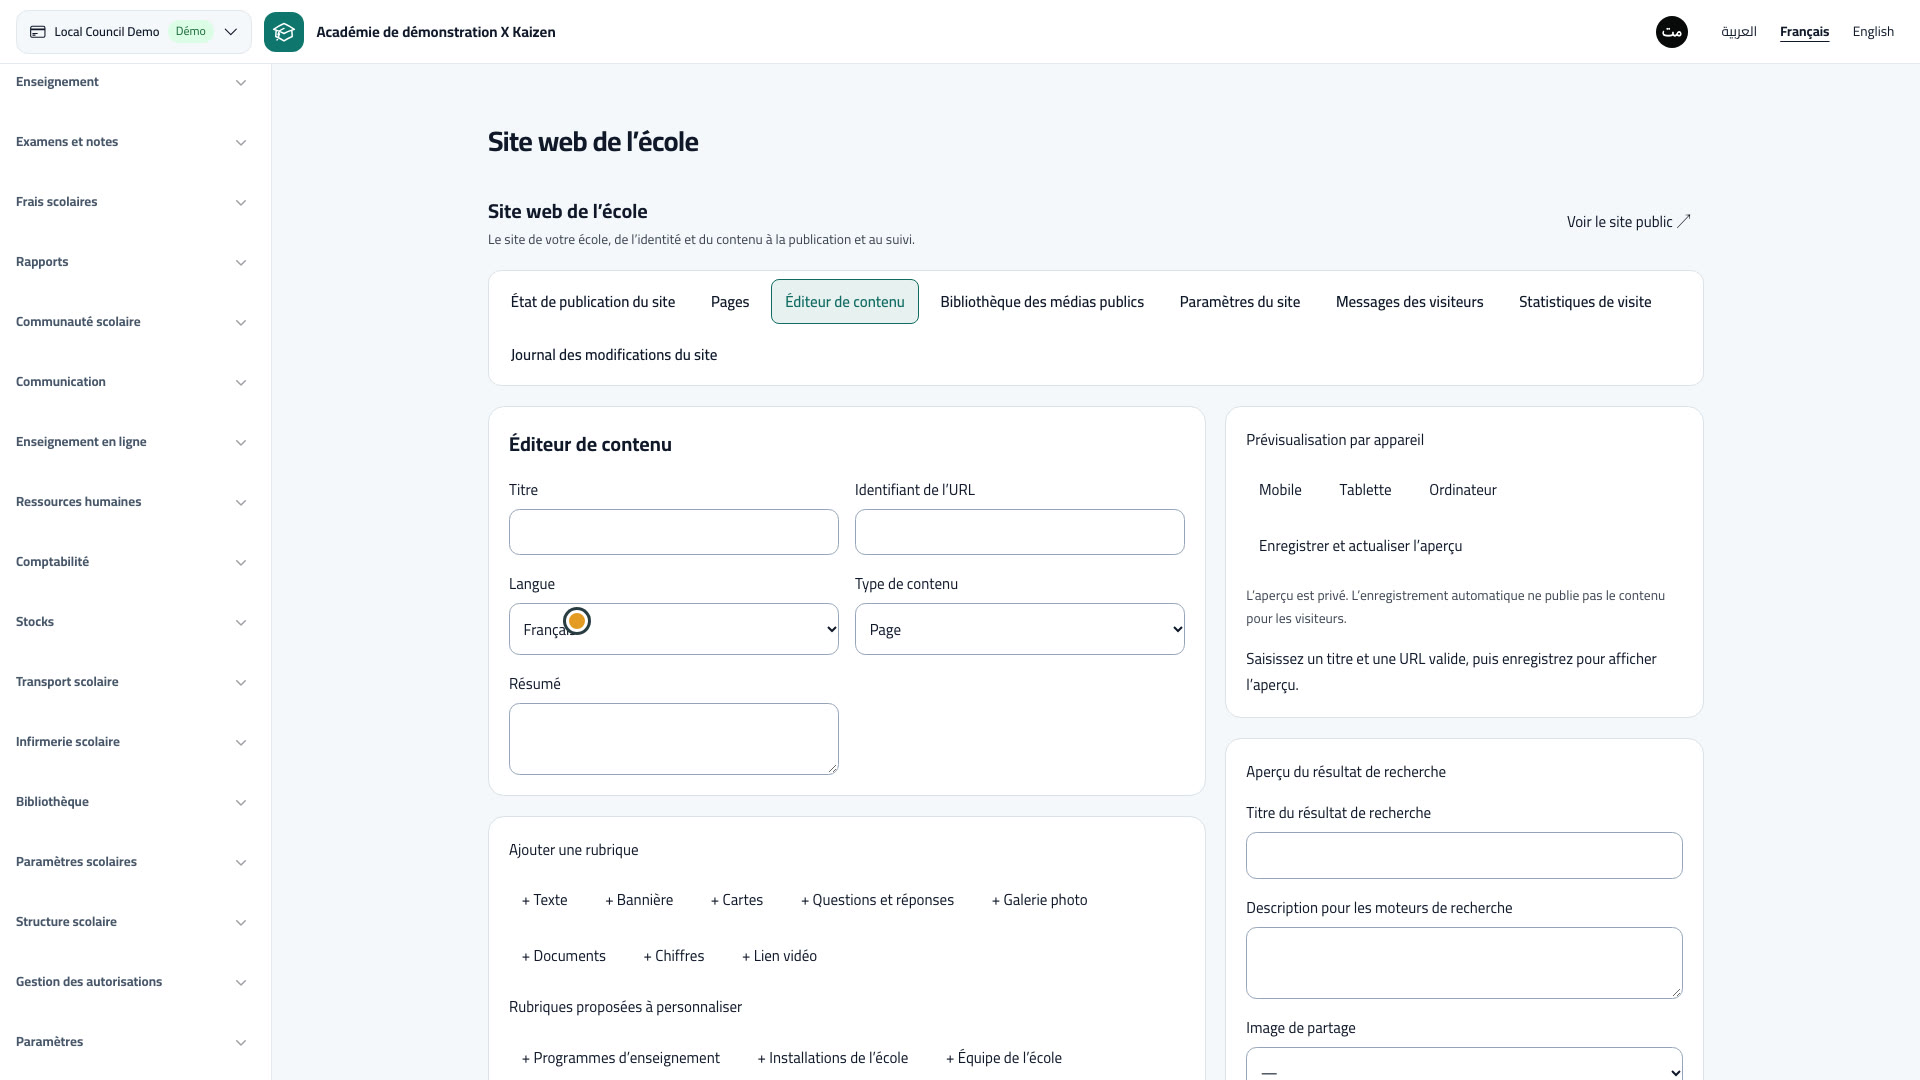Viewport: 1920px width, 1080px height.
Task: Click the graduation cap academy logo
Action: tap(284, 32)
